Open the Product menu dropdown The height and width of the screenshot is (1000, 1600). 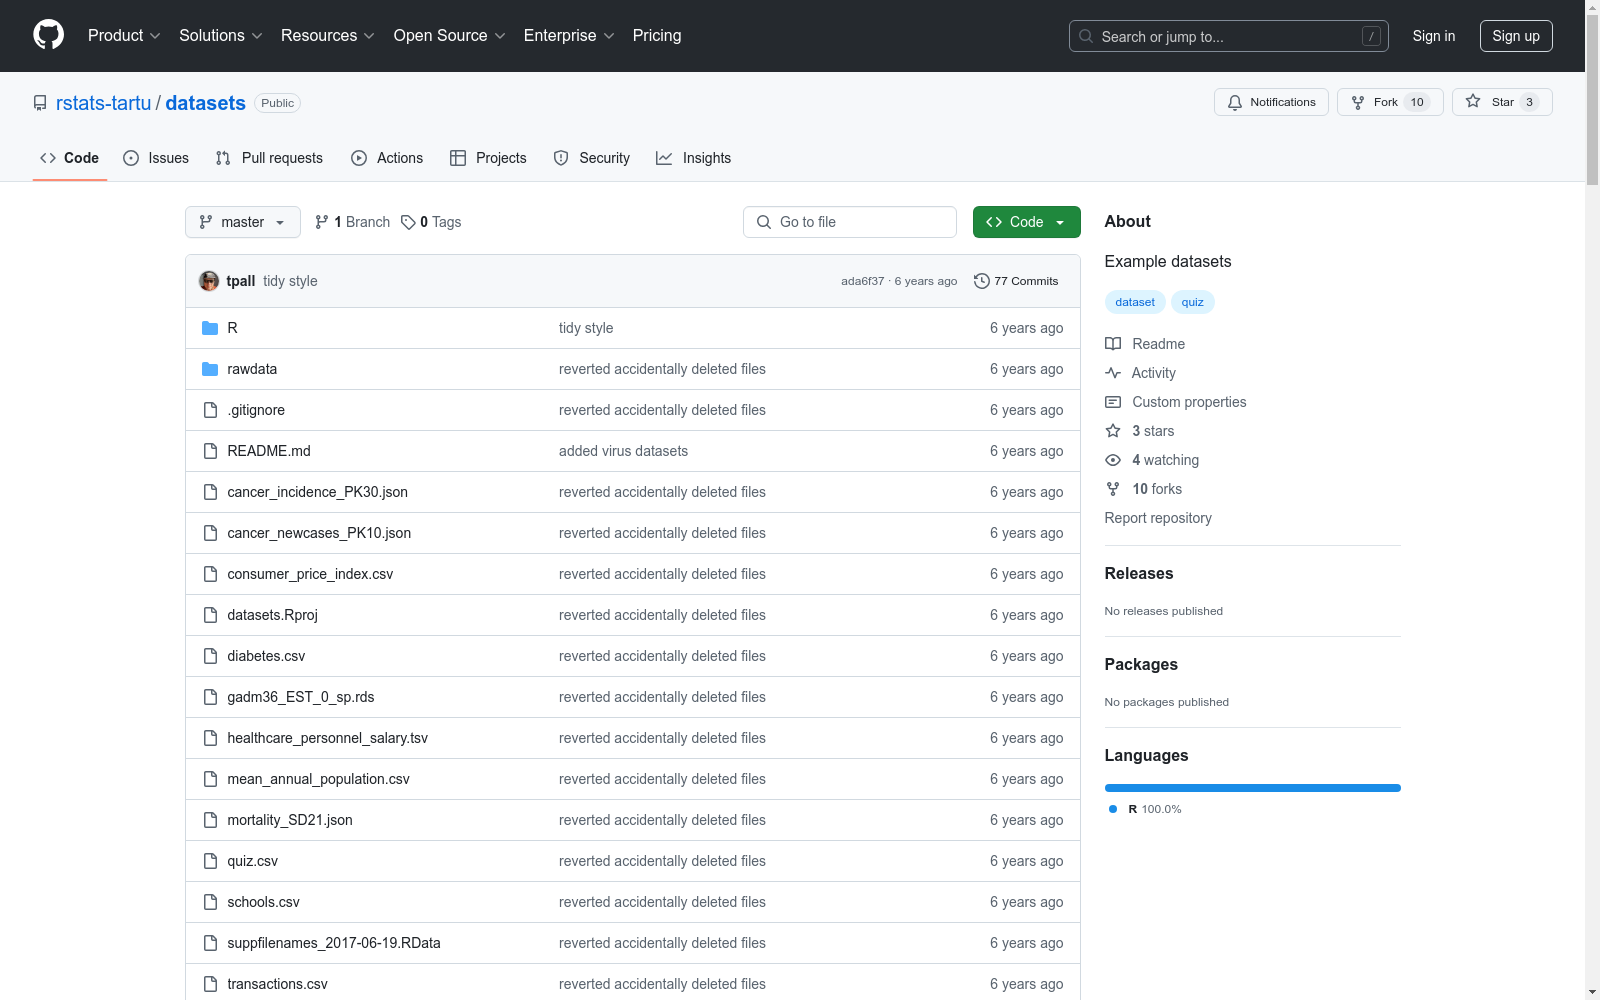tap(124, 35)
